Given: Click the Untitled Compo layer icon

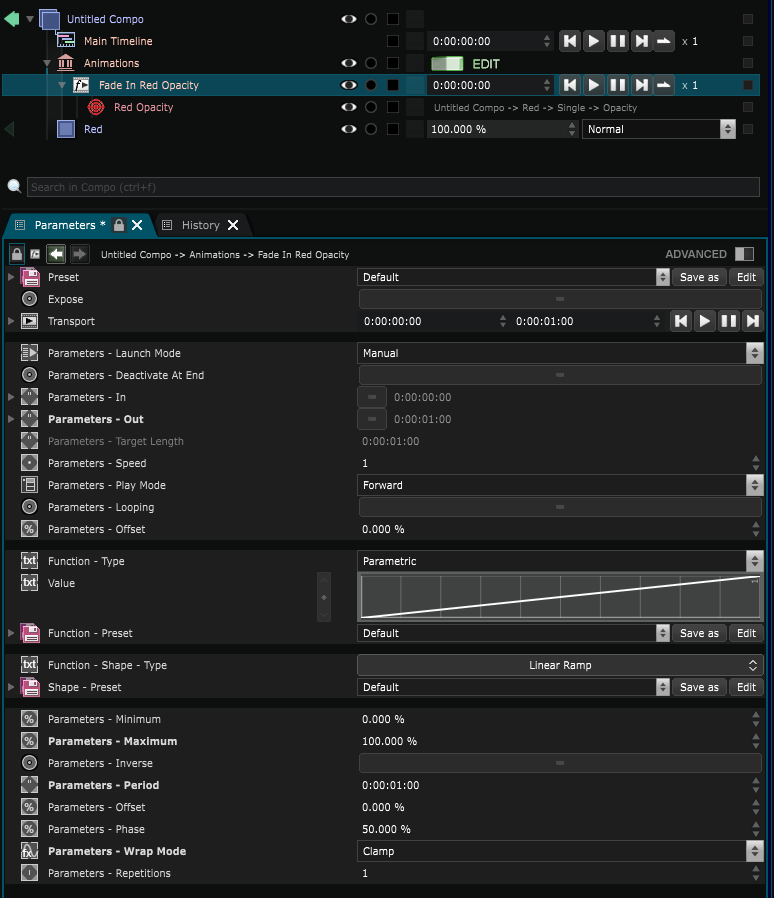Looking at the screenshot, I should click(50, 19).
